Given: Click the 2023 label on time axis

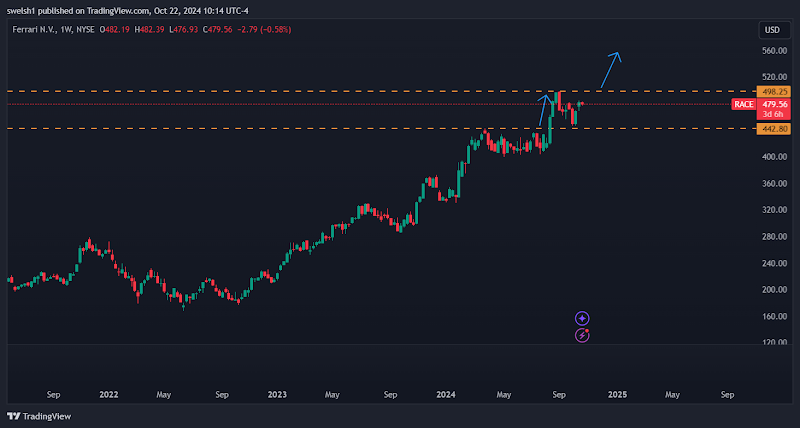Looking at the screenshot, I should pyautogui.click(x=277, y=394).
